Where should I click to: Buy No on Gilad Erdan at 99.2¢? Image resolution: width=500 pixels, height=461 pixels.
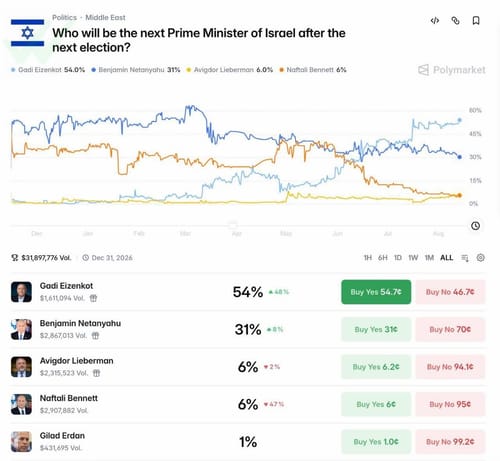click(x=450, y=442)
